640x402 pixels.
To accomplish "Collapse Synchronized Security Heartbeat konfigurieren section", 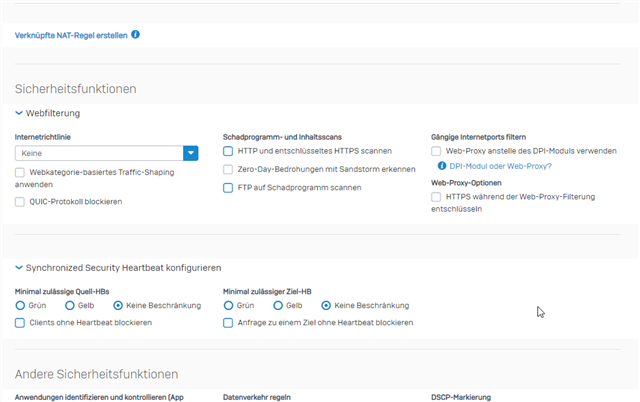I will 19,268.
